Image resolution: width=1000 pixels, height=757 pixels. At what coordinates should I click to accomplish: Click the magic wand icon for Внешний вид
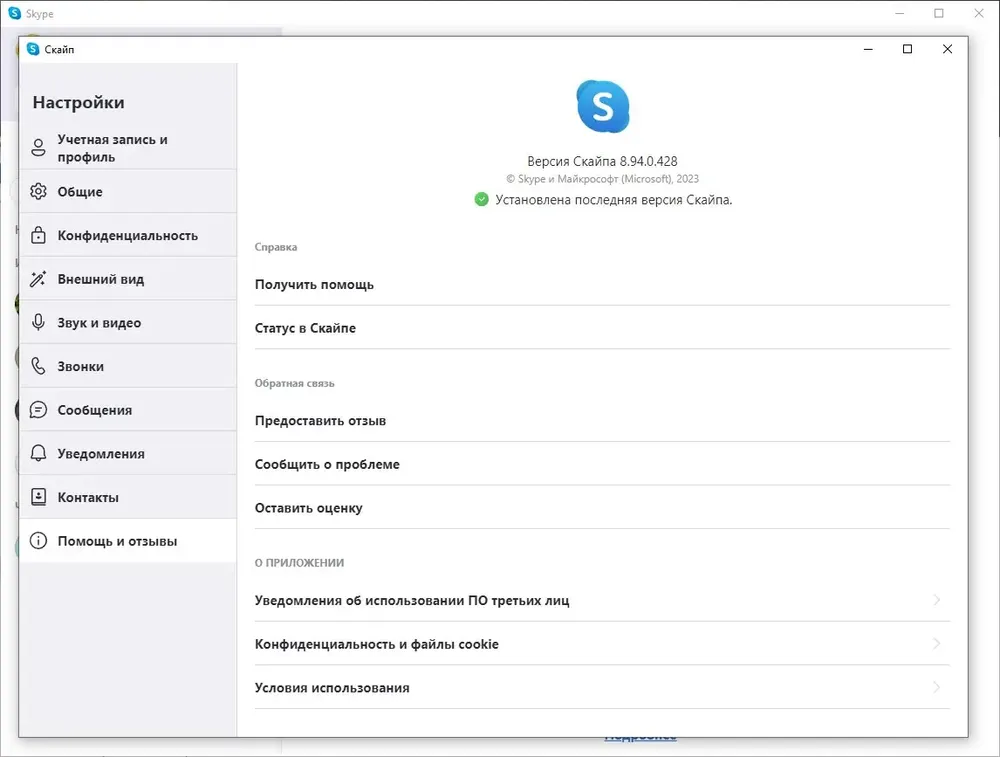tap(38, 279)
